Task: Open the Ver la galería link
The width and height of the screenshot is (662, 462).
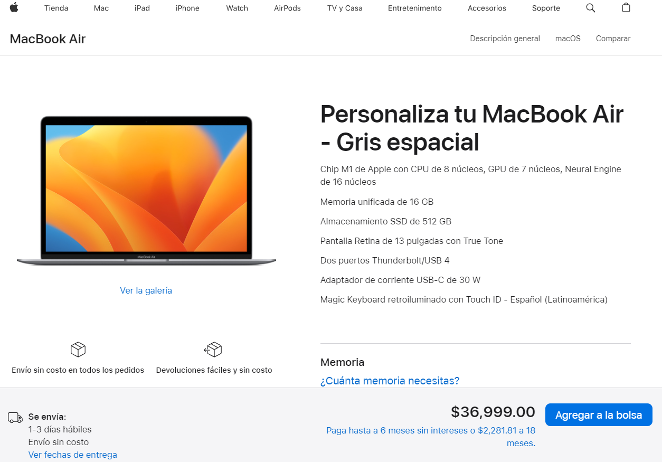Action: (x=146, y=291)
